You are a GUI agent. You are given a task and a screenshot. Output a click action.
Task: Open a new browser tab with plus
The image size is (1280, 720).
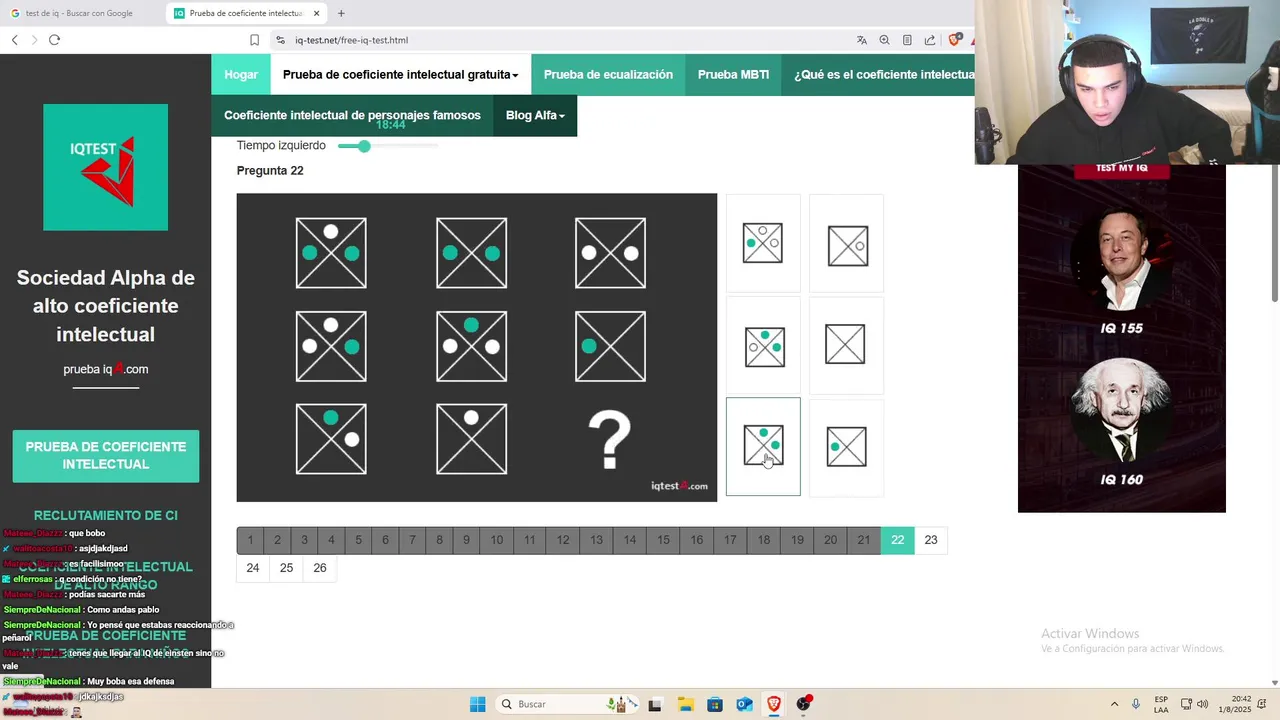341,13
